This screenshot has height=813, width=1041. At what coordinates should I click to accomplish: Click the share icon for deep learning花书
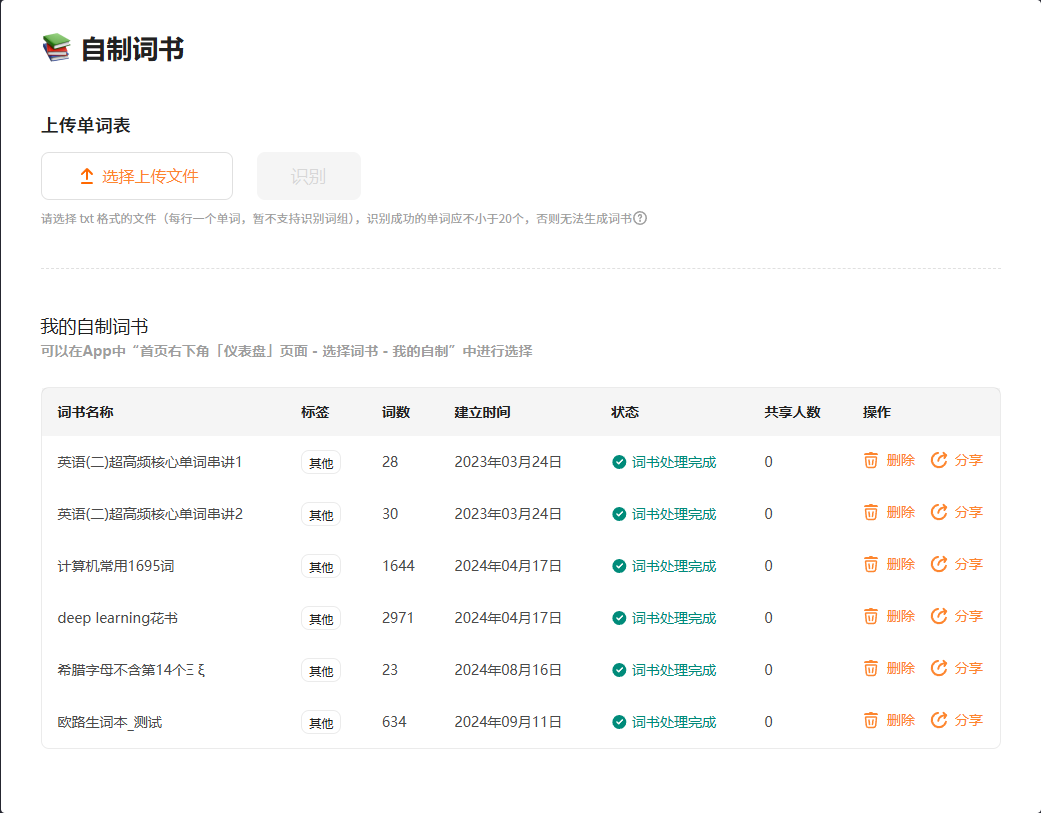pyautogui.click(x=939, y=616)
